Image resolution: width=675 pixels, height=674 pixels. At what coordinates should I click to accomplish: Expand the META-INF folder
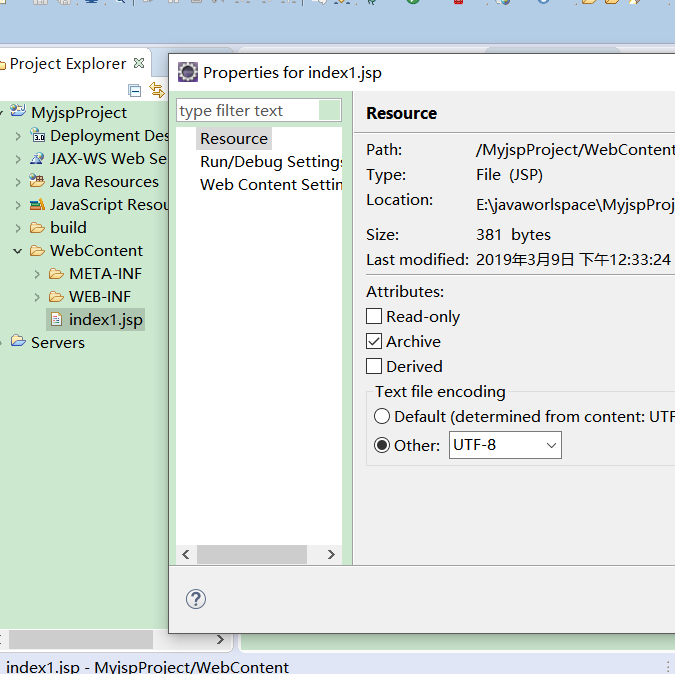click(37, 274)
